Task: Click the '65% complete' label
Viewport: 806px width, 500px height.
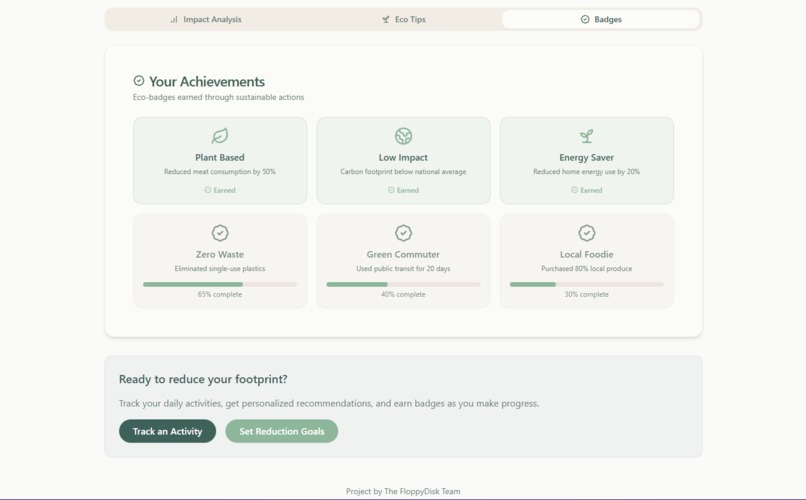Action: click(x=220, y=294)
